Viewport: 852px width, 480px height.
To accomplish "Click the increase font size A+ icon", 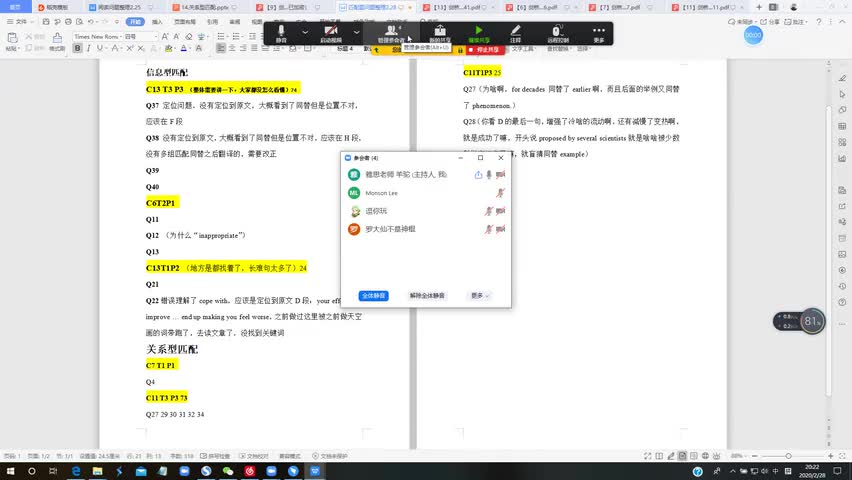I will point(165,36).
